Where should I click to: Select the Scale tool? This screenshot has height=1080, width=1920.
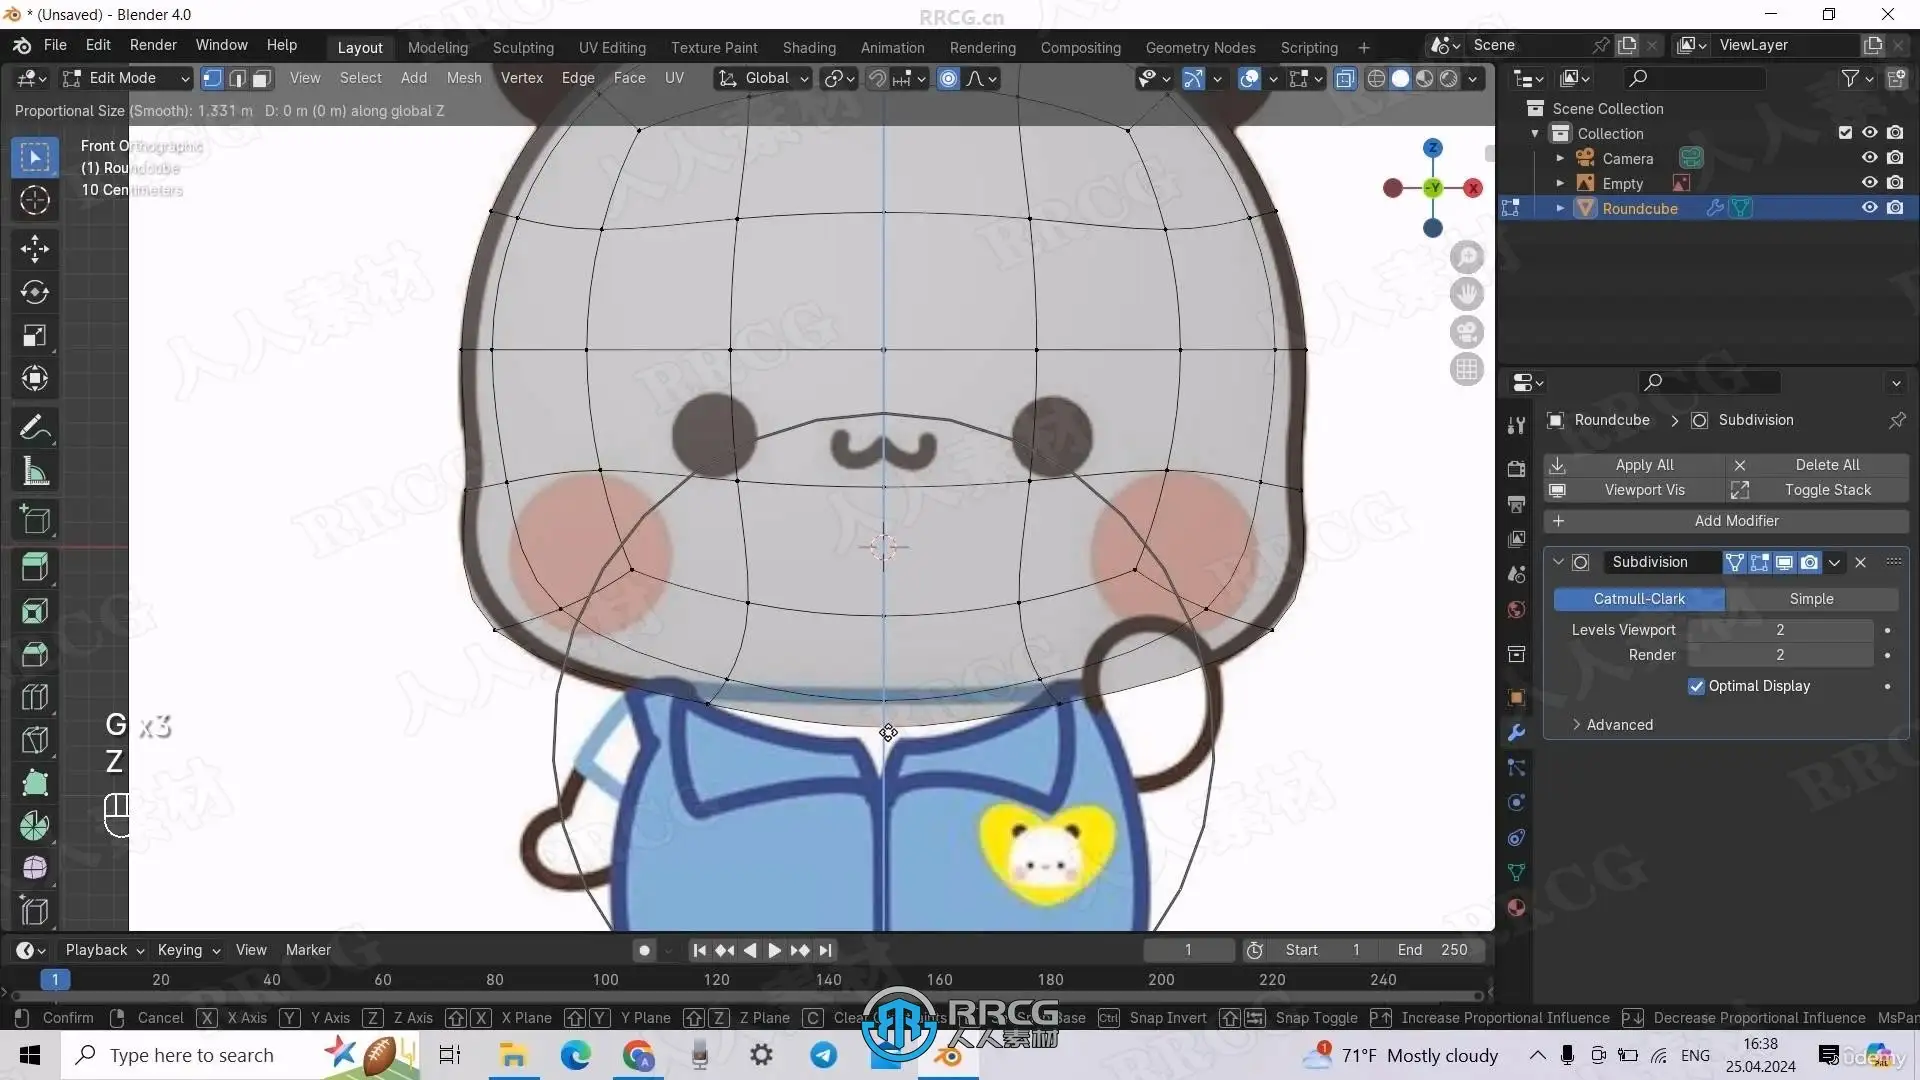[35, 336]
